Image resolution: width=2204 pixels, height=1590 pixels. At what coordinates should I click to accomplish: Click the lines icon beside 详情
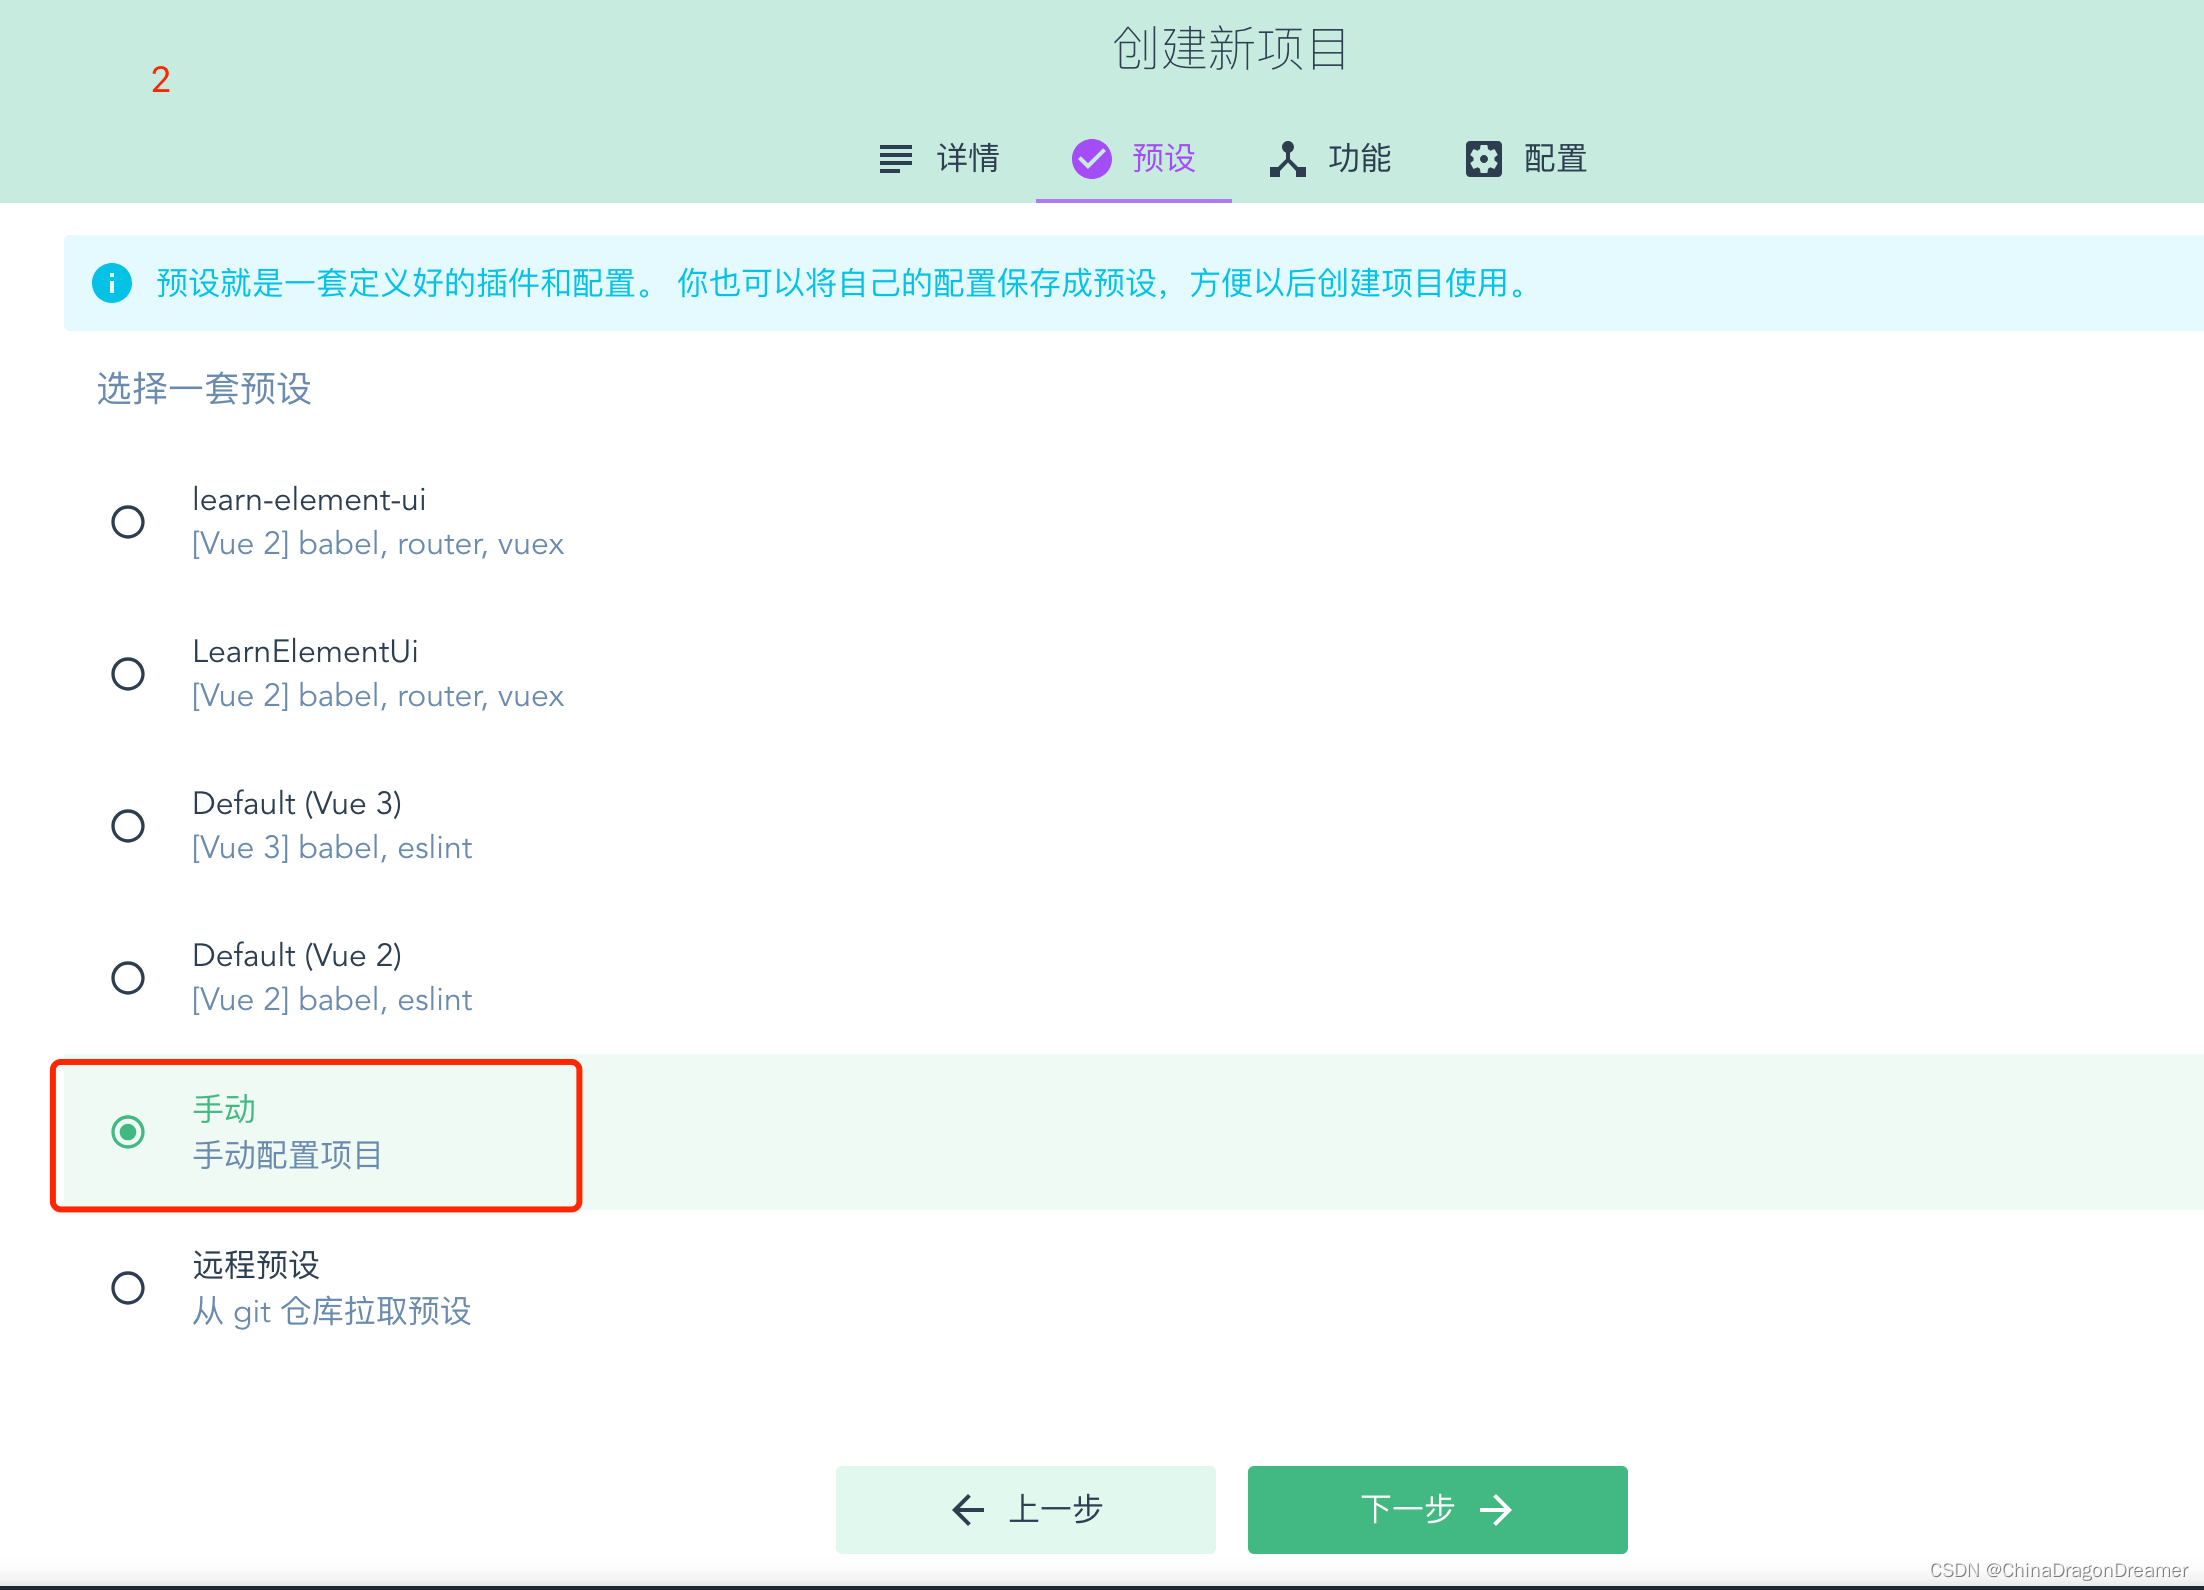895,158
